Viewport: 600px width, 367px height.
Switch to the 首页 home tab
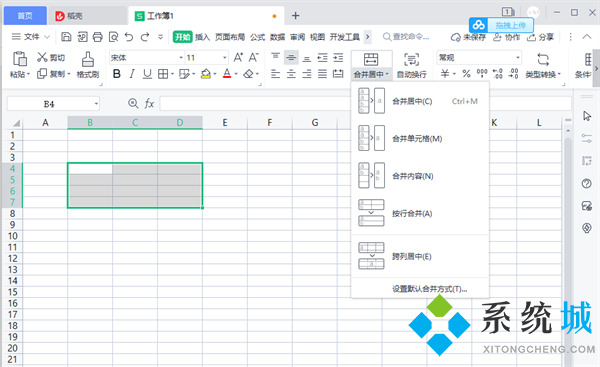click(x=25, y=16)
